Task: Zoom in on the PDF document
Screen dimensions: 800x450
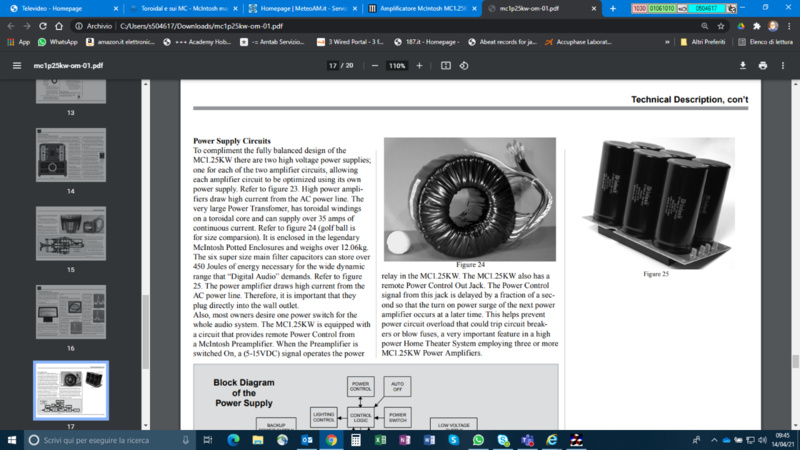Action: (x=419, y=65)
